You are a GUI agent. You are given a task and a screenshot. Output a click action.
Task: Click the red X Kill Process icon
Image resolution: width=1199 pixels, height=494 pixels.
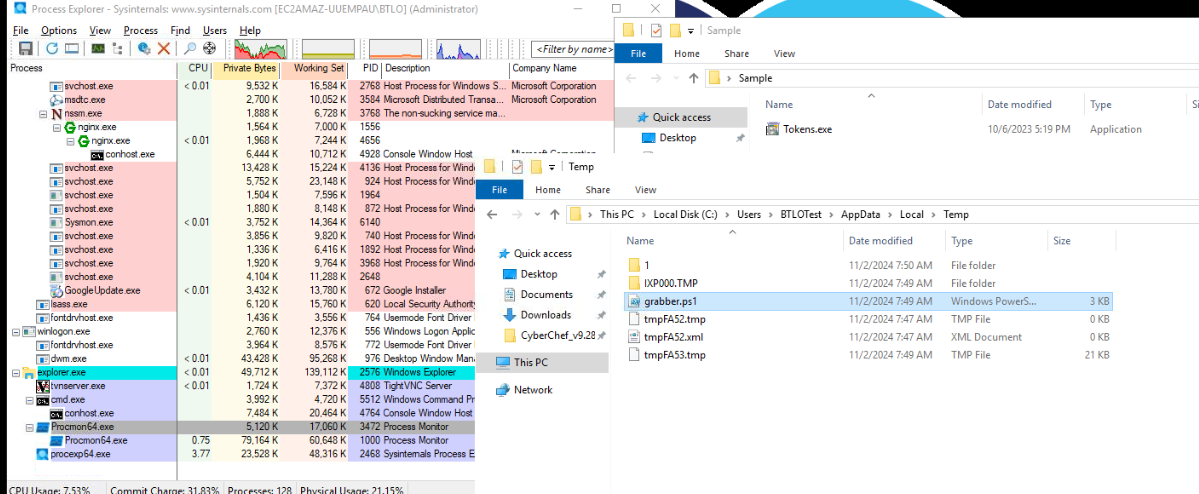point(164,49)
